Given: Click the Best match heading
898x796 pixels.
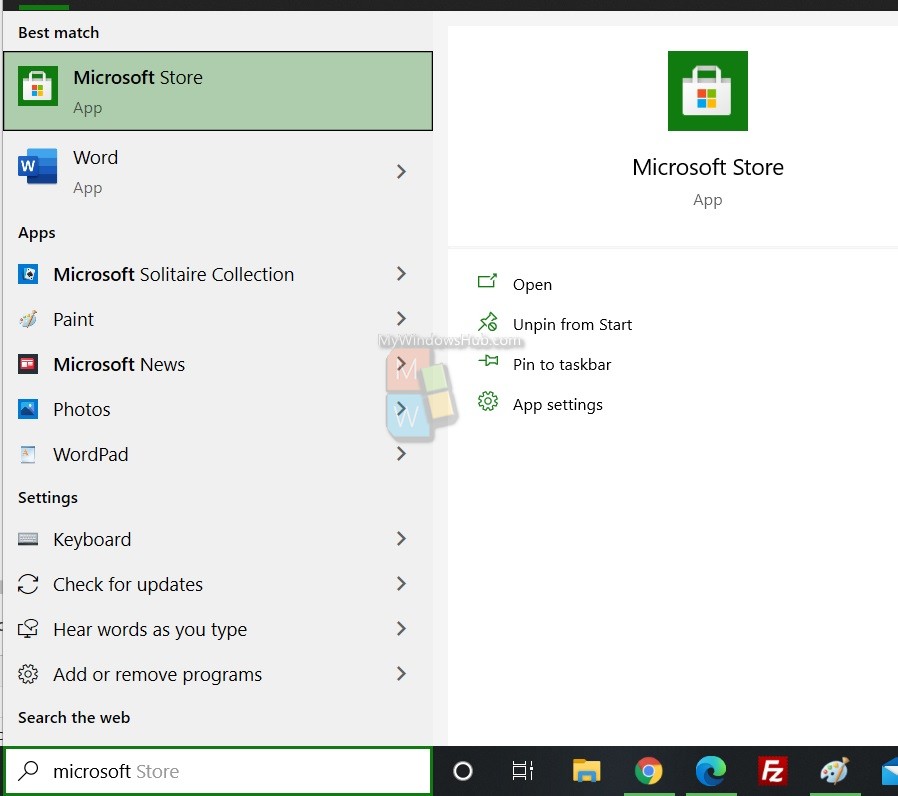Looking at the screenshot, I should tap(58, 33).
